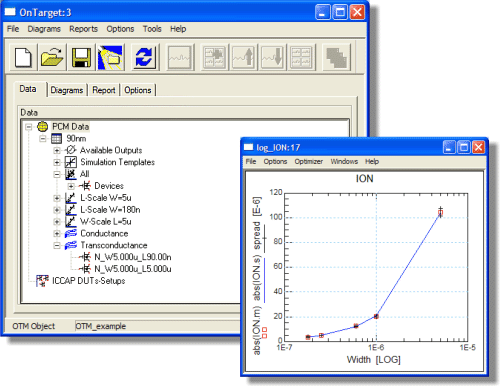
Task: Click the ICCAP DUTs-Setups icon
Action: point(42,281)
